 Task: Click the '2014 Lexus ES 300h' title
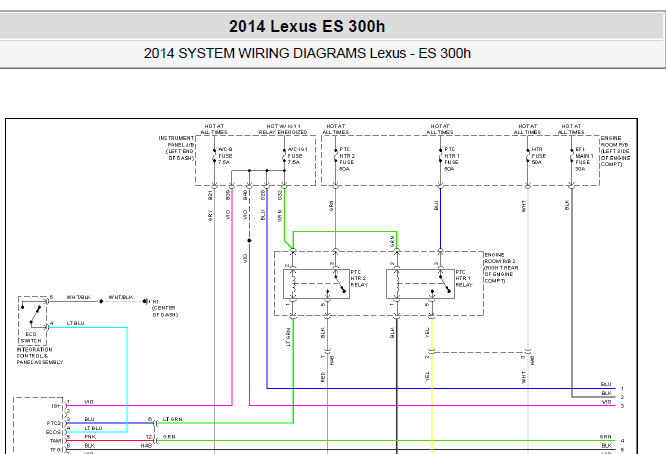click(307, 26)
